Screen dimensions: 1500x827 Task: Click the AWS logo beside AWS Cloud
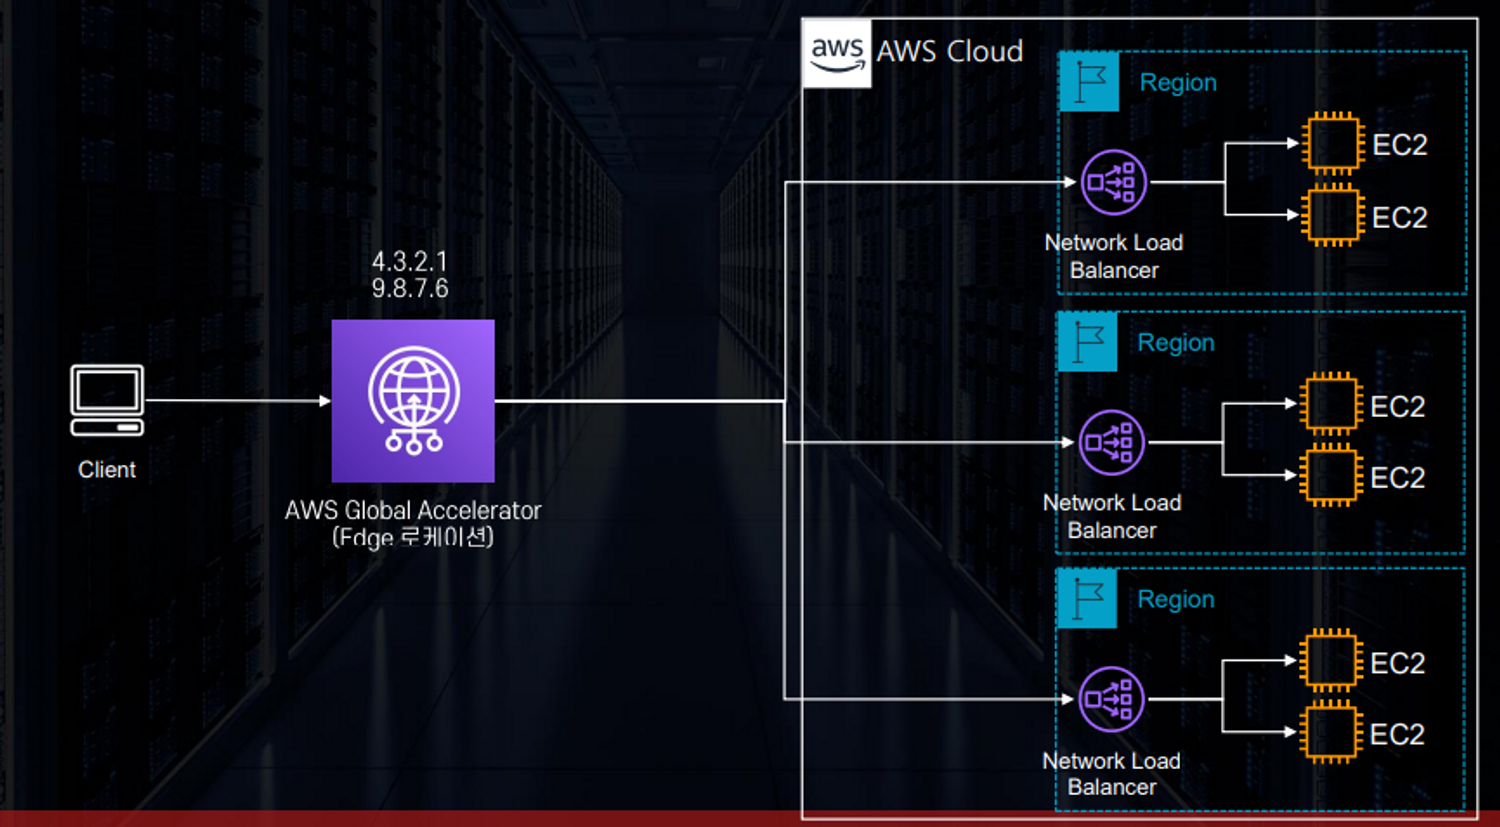coord(837,53)
